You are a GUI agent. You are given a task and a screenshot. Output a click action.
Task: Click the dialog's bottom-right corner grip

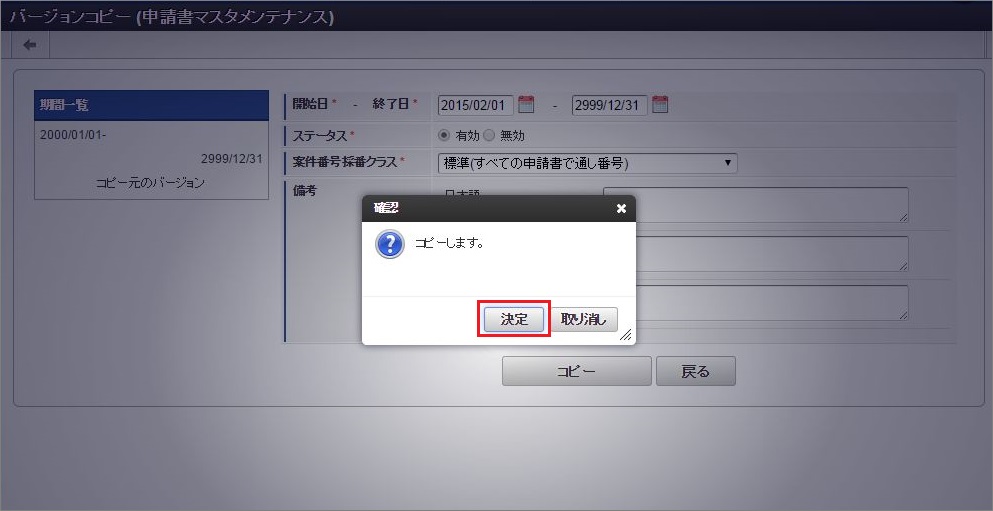coord(626,335)
